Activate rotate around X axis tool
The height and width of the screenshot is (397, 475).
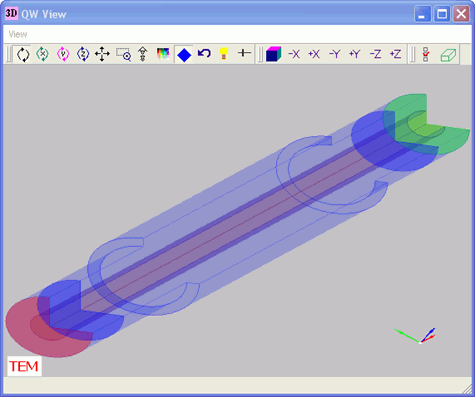pos(43,54)
